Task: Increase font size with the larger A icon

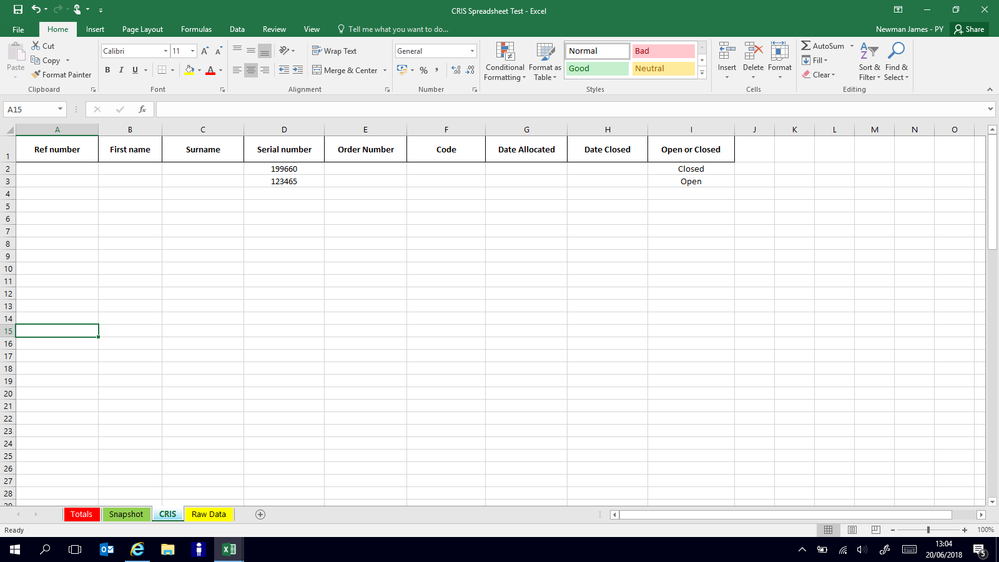Action: 205,51
